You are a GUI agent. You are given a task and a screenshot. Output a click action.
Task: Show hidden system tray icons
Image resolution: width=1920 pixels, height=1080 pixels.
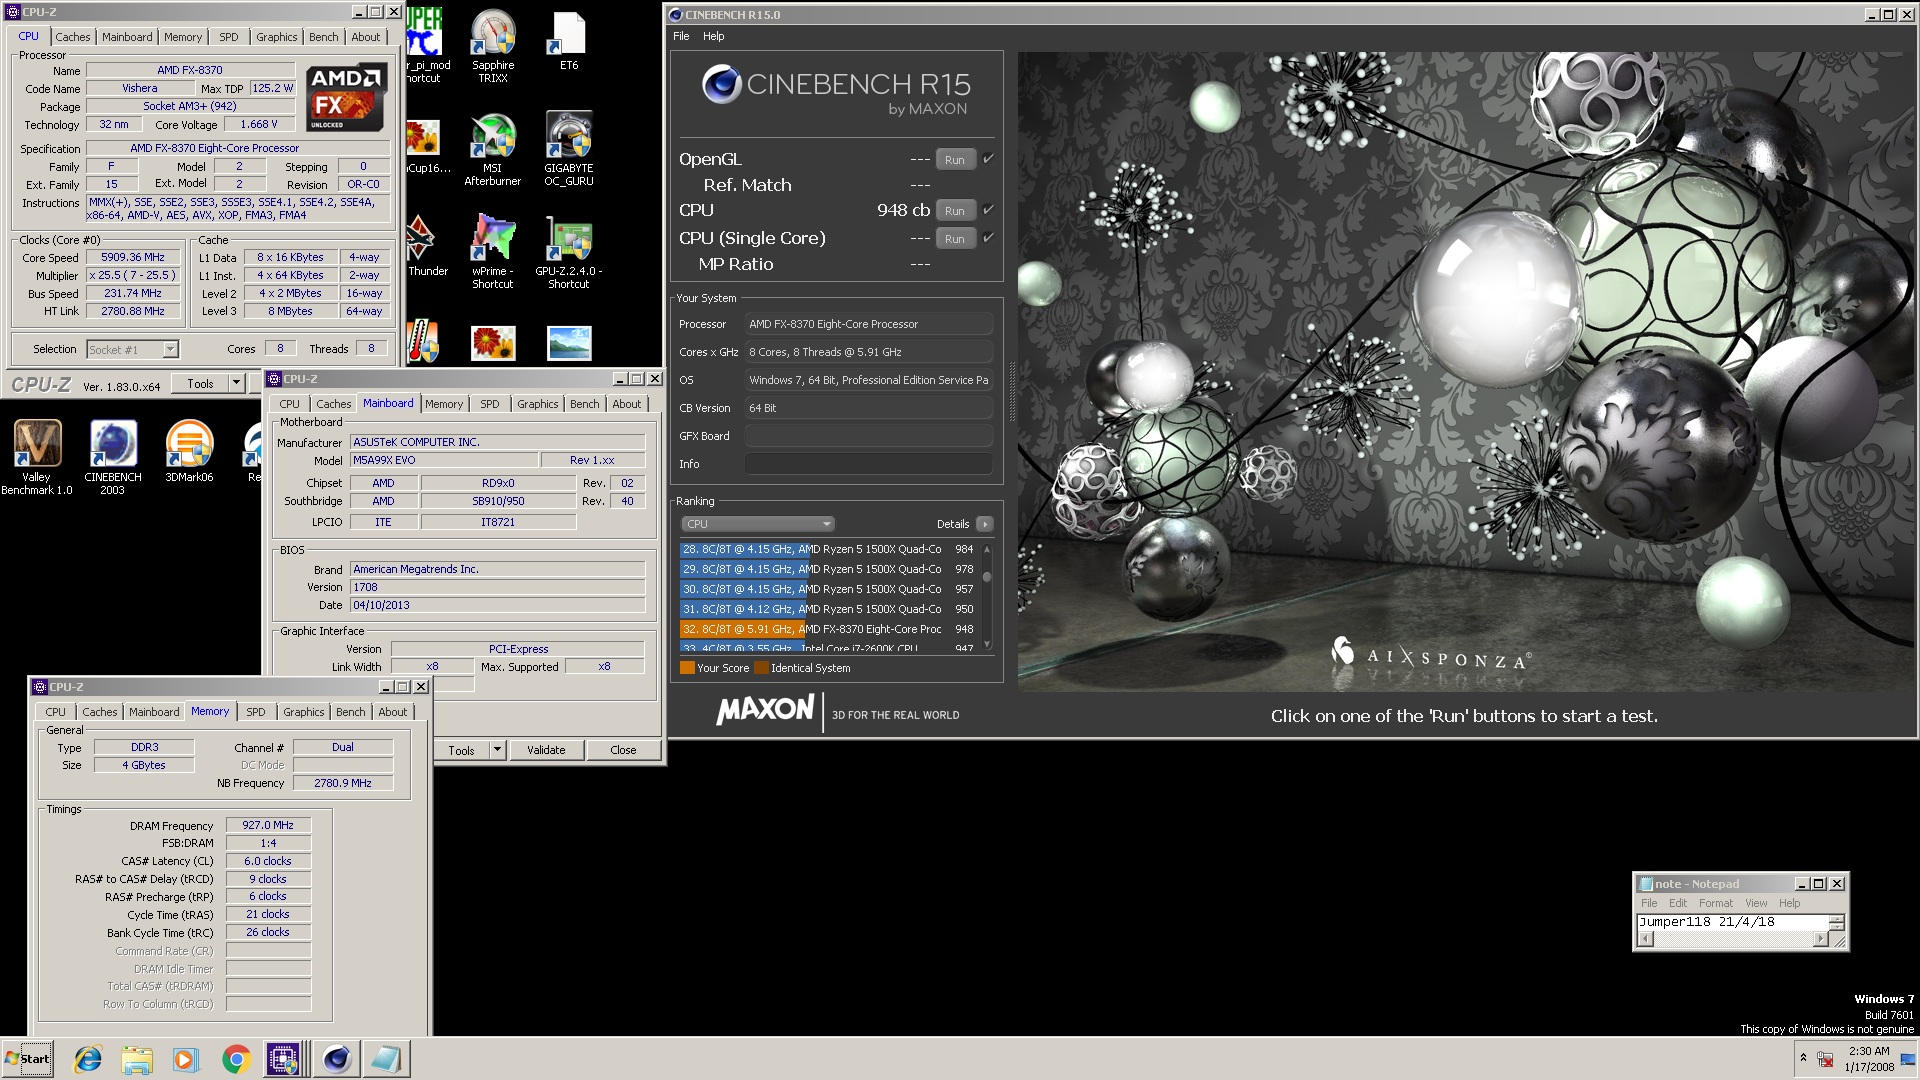[x=1803, y=1057]
